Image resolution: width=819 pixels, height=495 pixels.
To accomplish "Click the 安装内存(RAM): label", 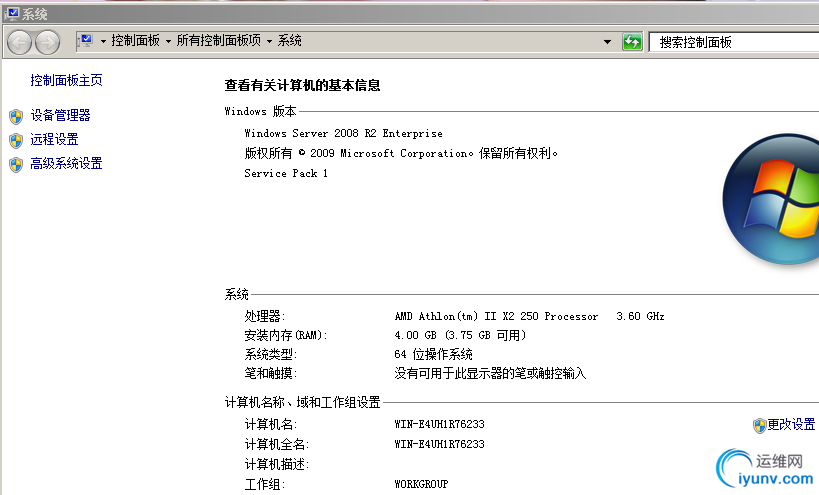I will coord(286,335).
